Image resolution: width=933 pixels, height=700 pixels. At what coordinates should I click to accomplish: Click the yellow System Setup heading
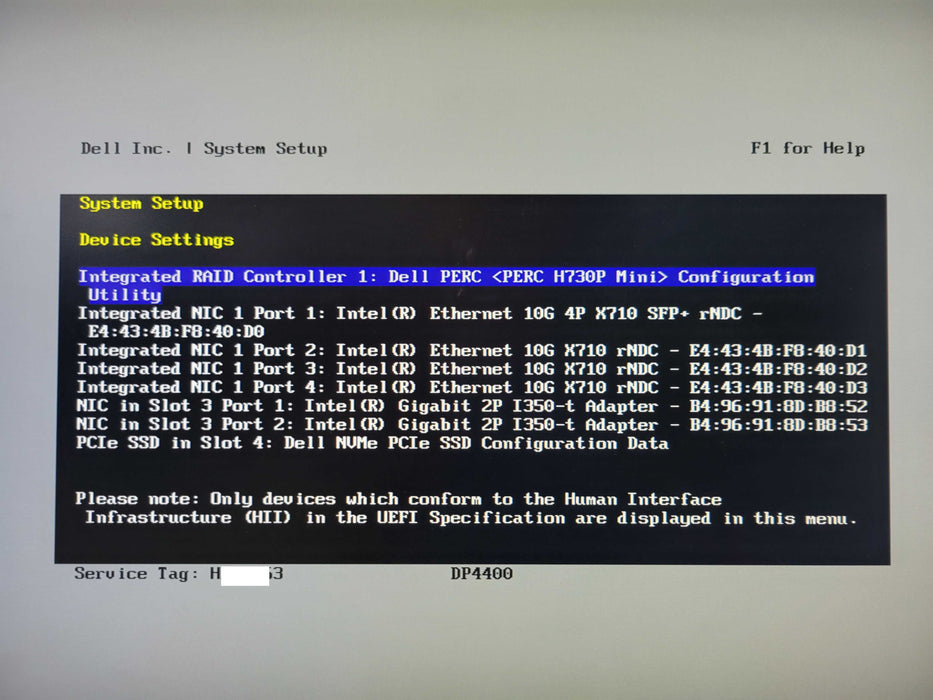pyautogui.click(x=142, y=204)
